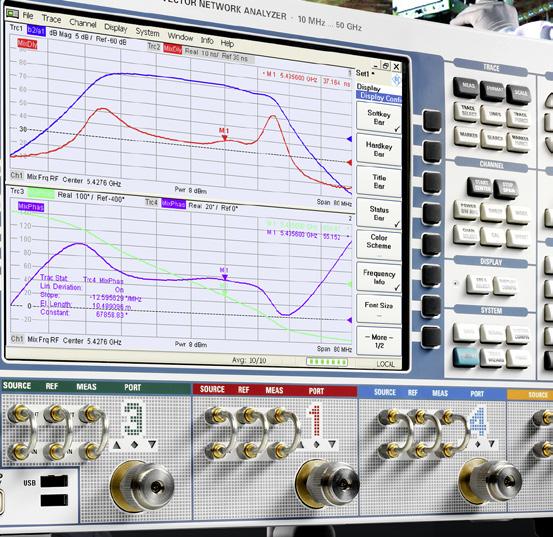This screenshot has width=553, height=537.
Task: Open the Display menu
Action: (x=116, y=28)
